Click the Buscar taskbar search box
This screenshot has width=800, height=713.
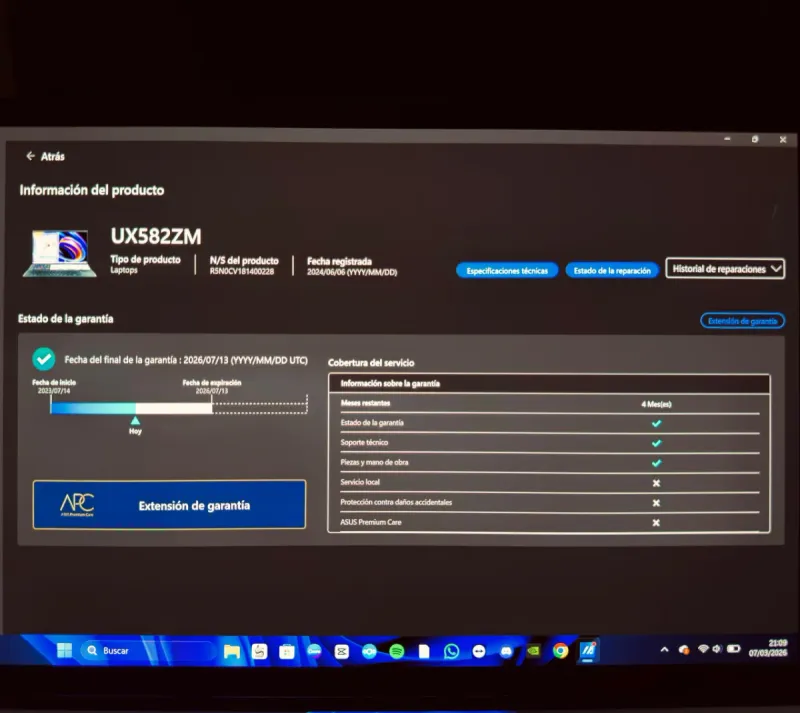(x=147, y=651)
